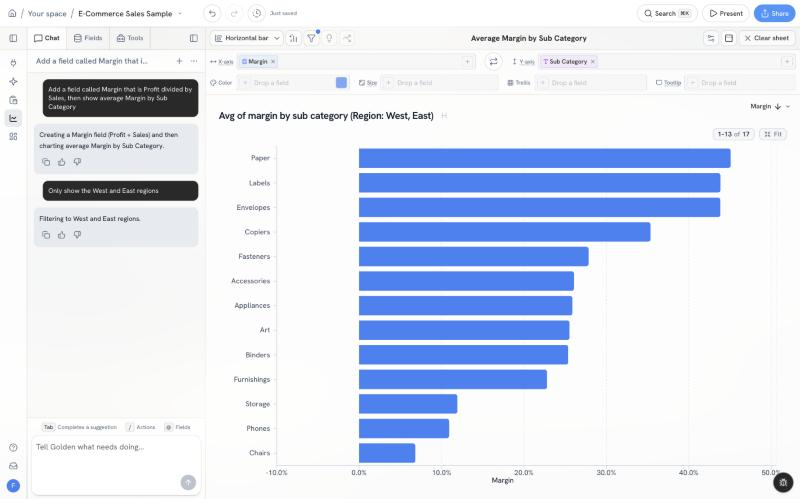Open the sort bars icon in chart toolbar
This screenshot has height=499, width=800.
point(293,38)
